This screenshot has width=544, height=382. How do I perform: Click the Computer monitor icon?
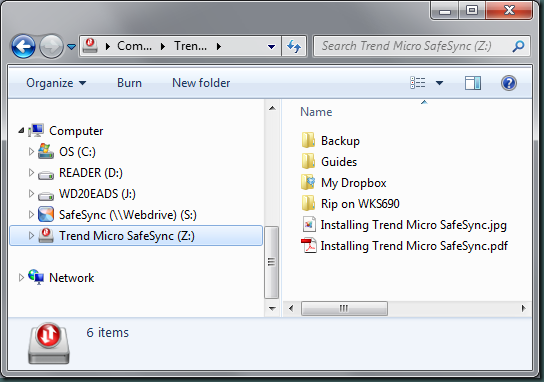point(36,130)
